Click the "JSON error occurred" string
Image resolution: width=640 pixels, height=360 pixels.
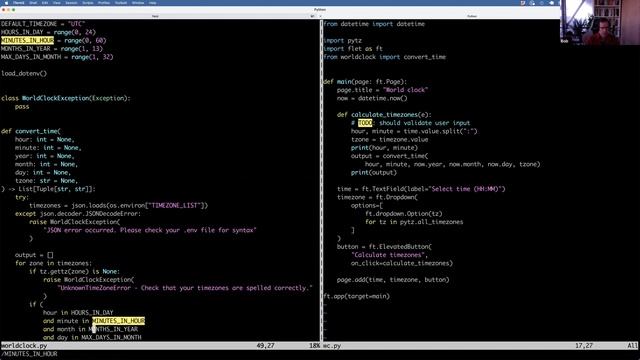(150, 230)
